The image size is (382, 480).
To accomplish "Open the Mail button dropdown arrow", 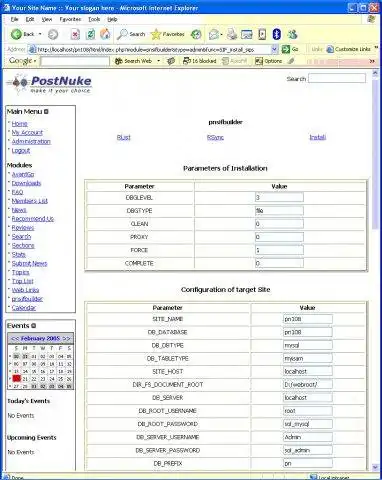I will [221, 34].
